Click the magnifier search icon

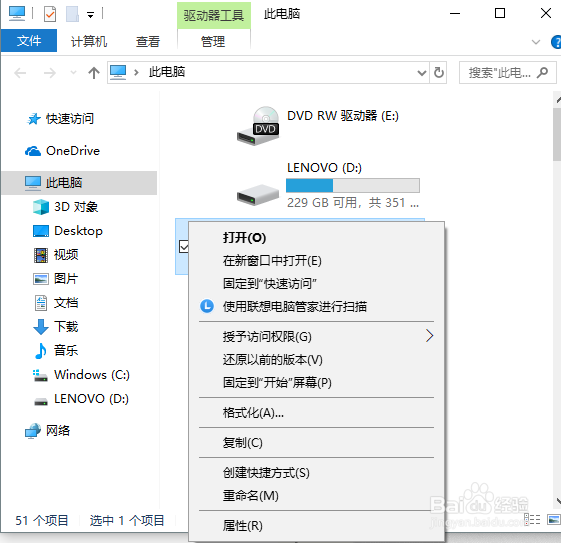pyautogui.click(x=542, y=73)
